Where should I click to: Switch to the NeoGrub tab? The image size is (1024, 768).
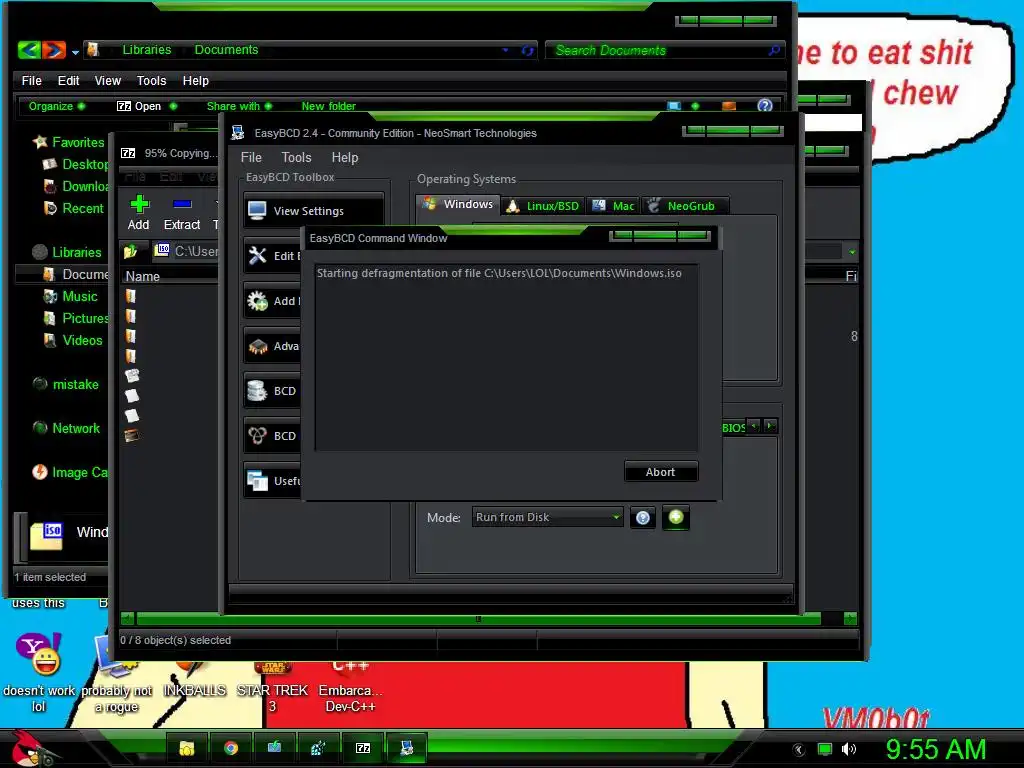pyautogui.click(x=684, y=206)
